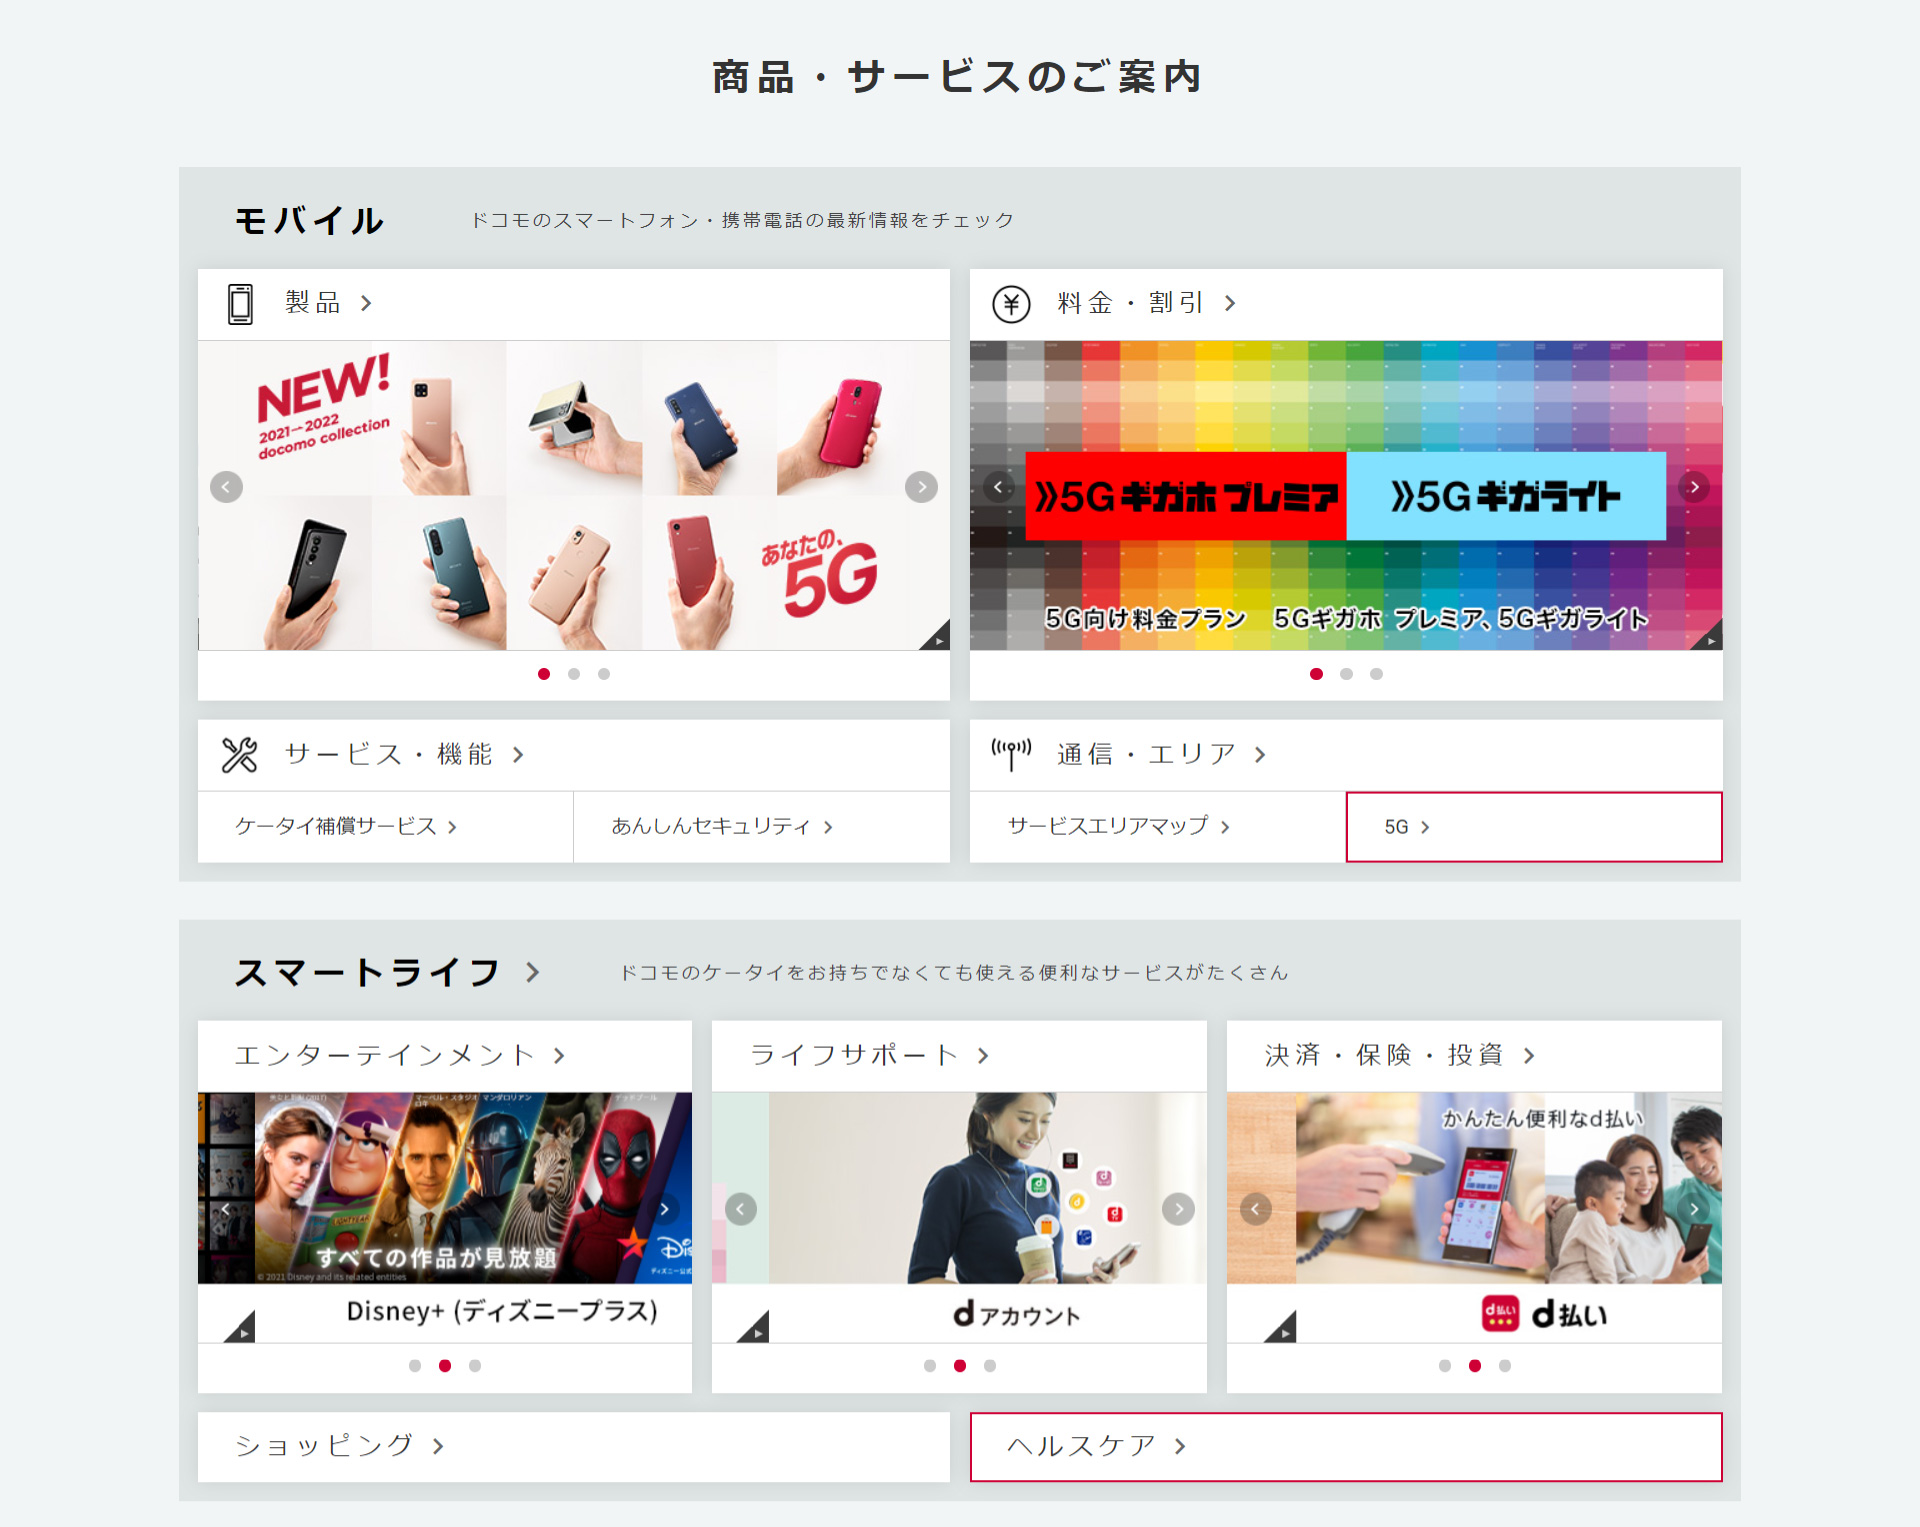
Task: Click chevron next to 通信・エリア heading
Action: tap(1260, 755)
